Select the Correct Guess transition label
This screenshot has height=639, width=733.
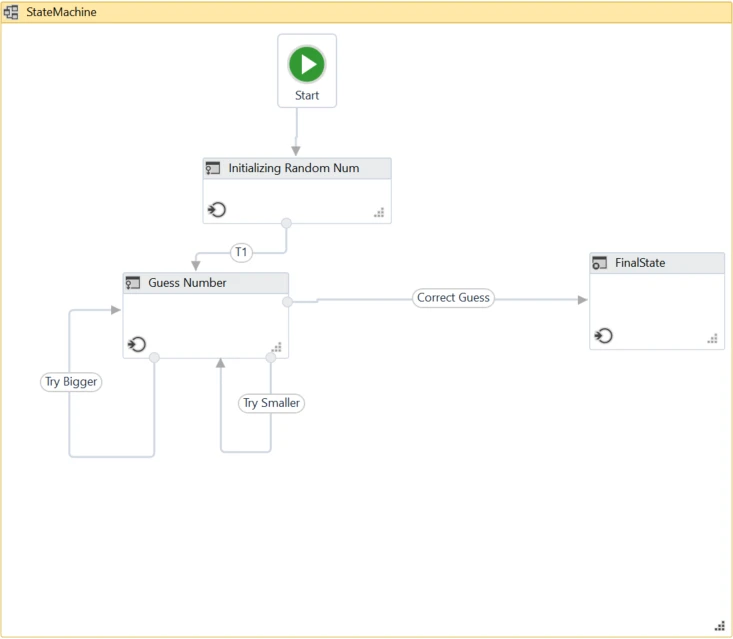(453, 298)
